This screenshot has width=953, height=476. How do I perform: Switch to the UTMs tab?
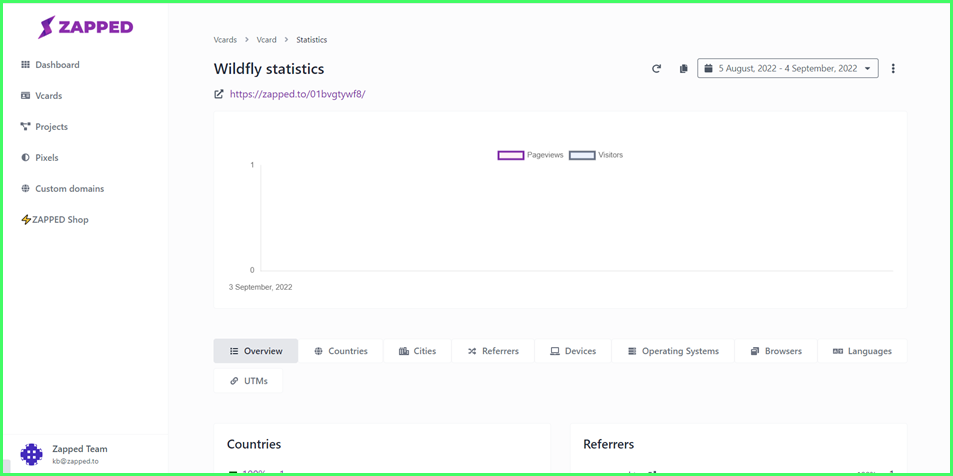pos(248,381)
